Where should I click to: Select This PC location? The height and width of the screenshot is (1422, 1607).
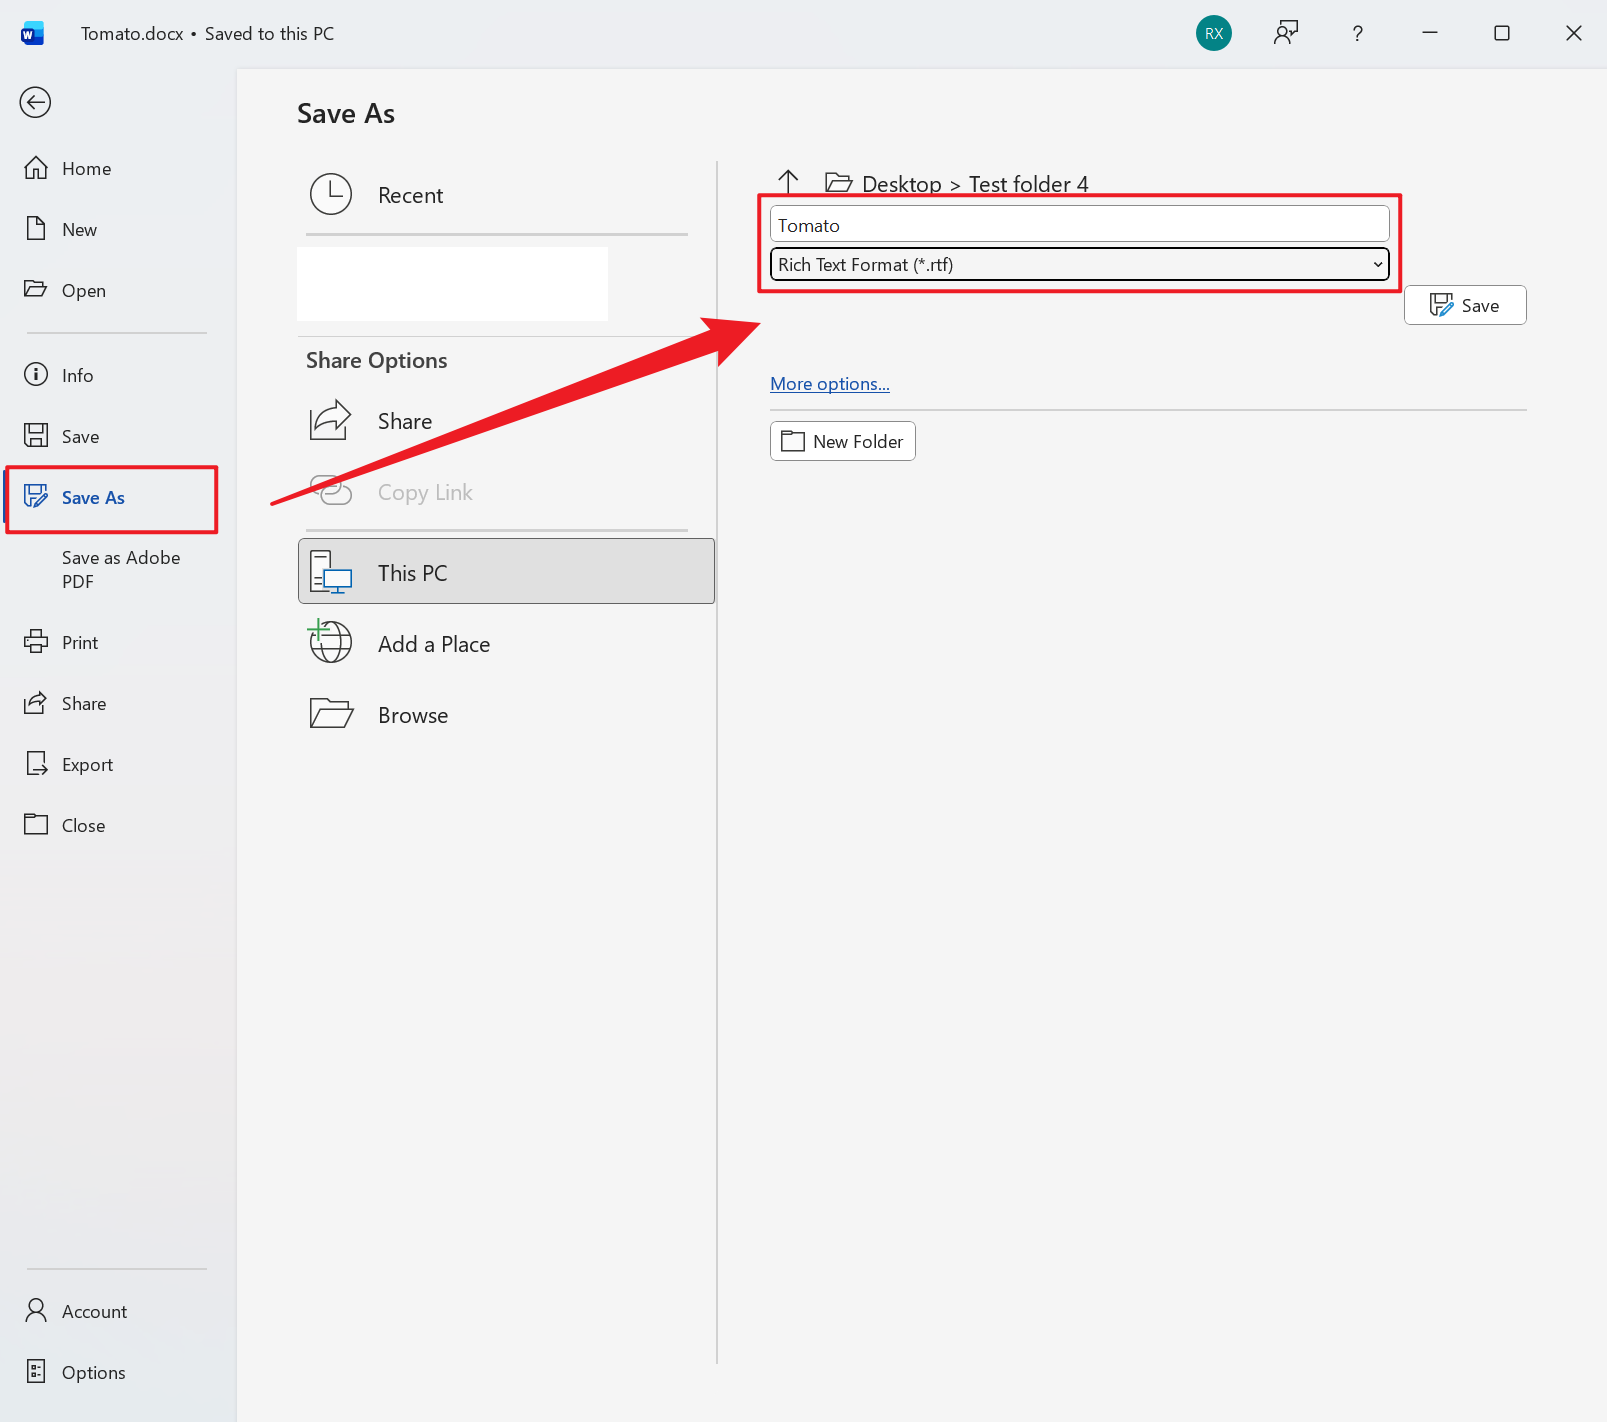[506, 572]
